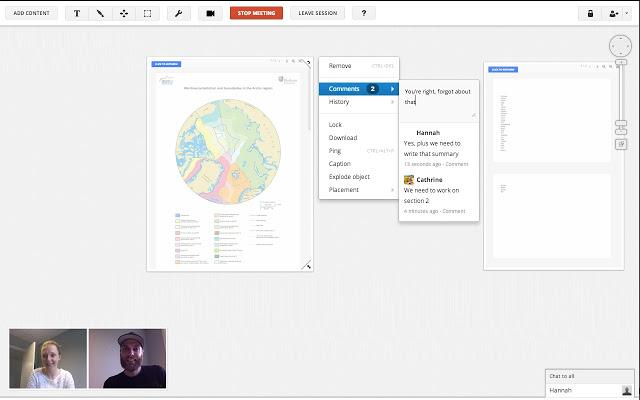Open Placement submenu entry

[x=359, y=190]
